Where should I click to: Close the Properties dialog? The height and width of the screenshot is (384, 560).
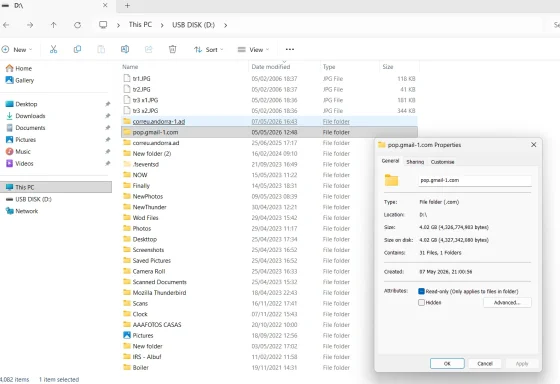tap(534, 145)
